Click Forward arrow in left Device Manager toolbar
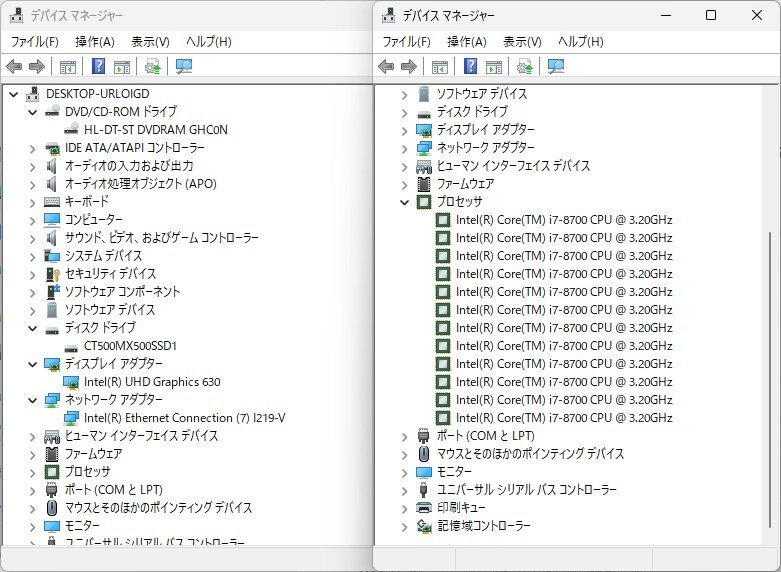The image size is (781, 572). 37,66
